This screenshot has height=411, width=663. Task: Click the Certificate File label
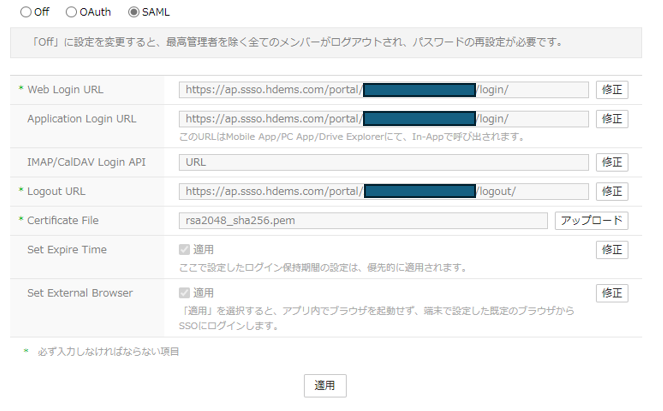63,220
